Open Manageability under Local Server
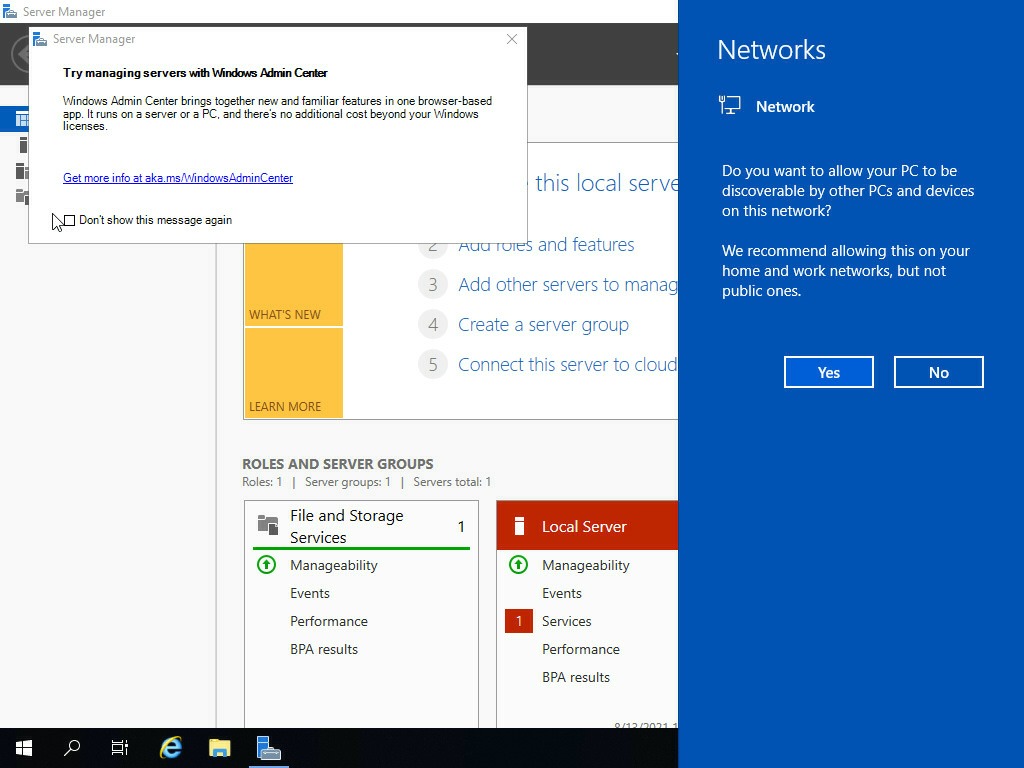Viewport: 1024px width, 768px height. point(586,566)
